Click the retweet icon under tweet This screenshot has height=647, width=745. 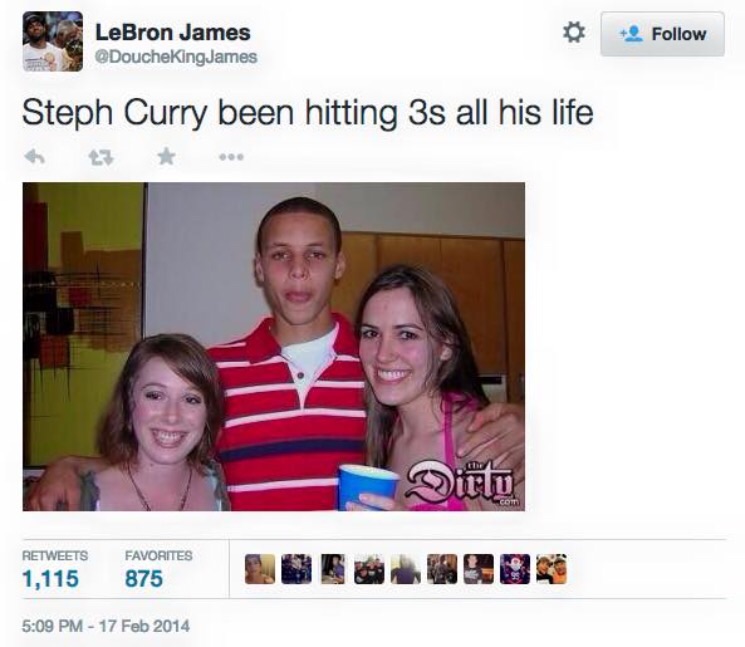[x=101, y=157]
